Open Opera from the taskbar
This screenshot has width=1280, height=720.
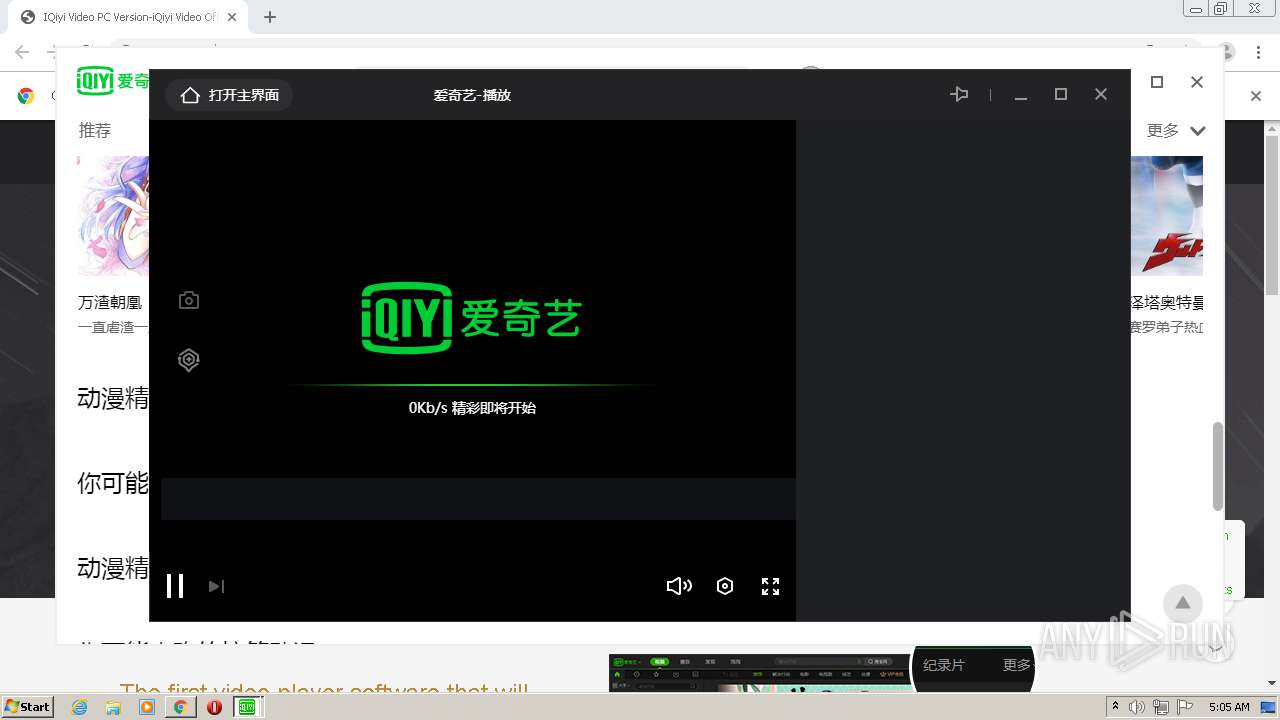[214, 707]
